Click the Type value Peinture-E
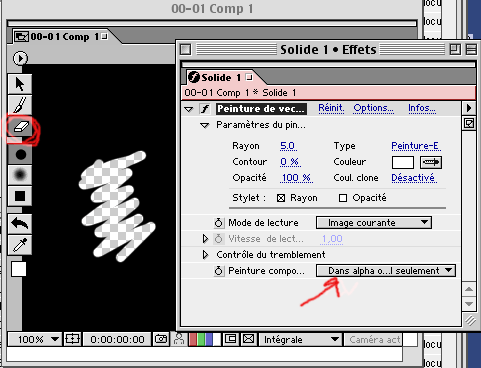Screen dimensions: 481x368 click(x=415, y=146)
